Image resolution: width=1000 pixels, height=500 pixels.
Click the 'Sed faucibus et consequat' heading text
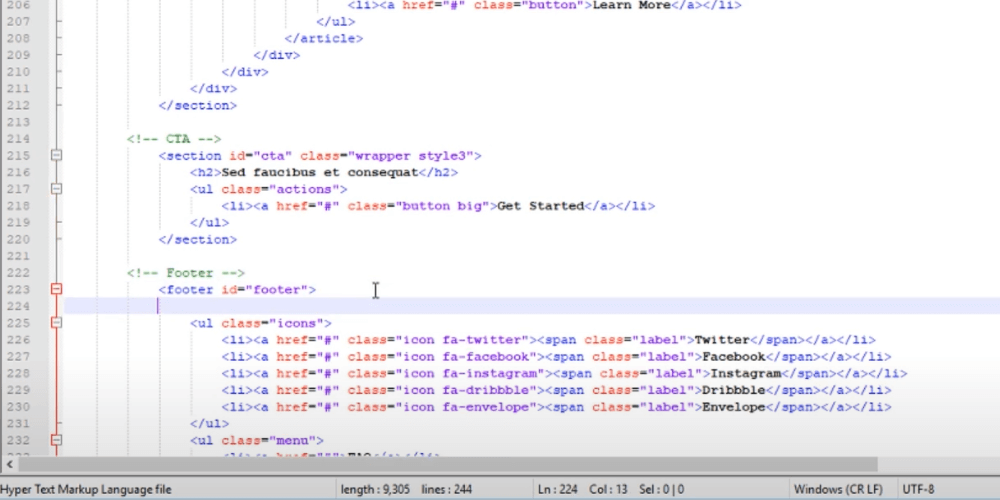point(320,172)
